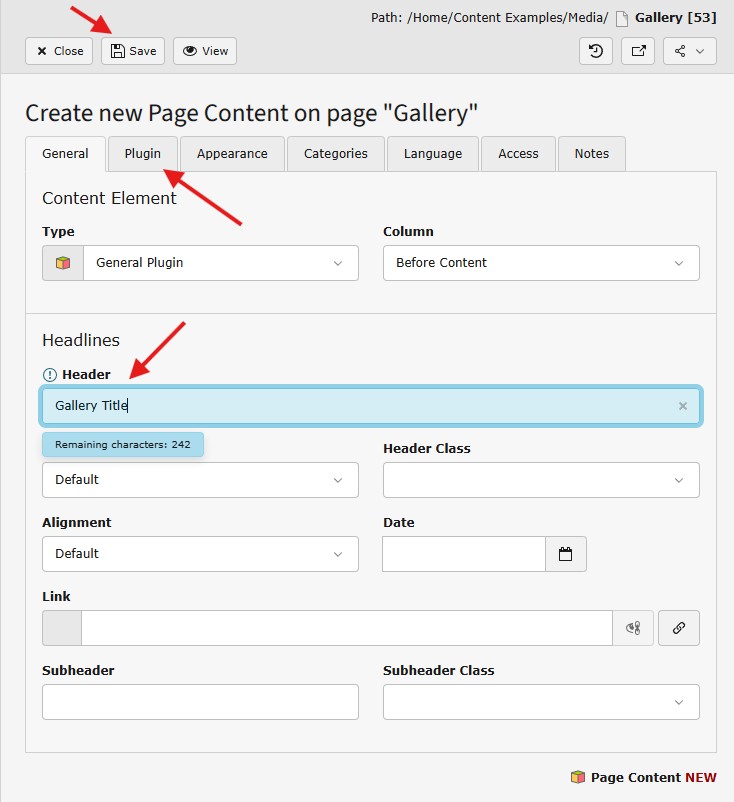Click the General Plugin type cube icon
This screenshot has width=734, height=802.
pyautogui.click(x=63, y=263)
